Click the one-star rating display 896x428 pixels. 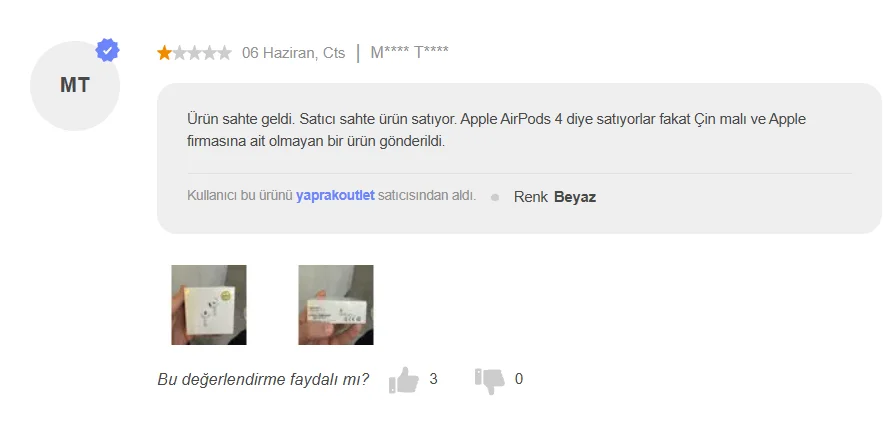194,53
